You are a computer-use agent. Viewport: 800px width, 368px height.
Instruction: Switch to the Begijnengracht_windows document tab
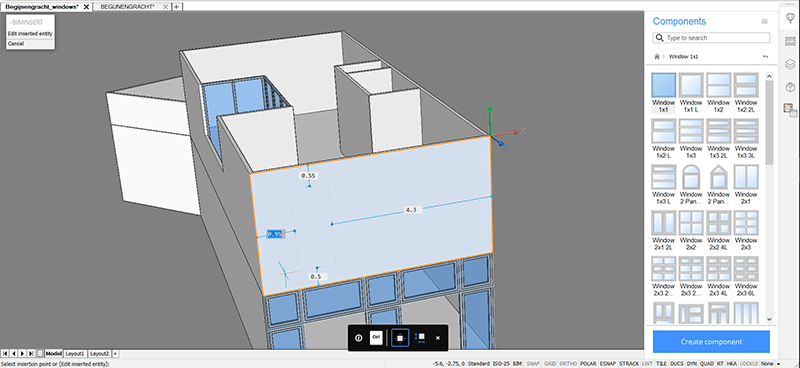pos(42,6)
